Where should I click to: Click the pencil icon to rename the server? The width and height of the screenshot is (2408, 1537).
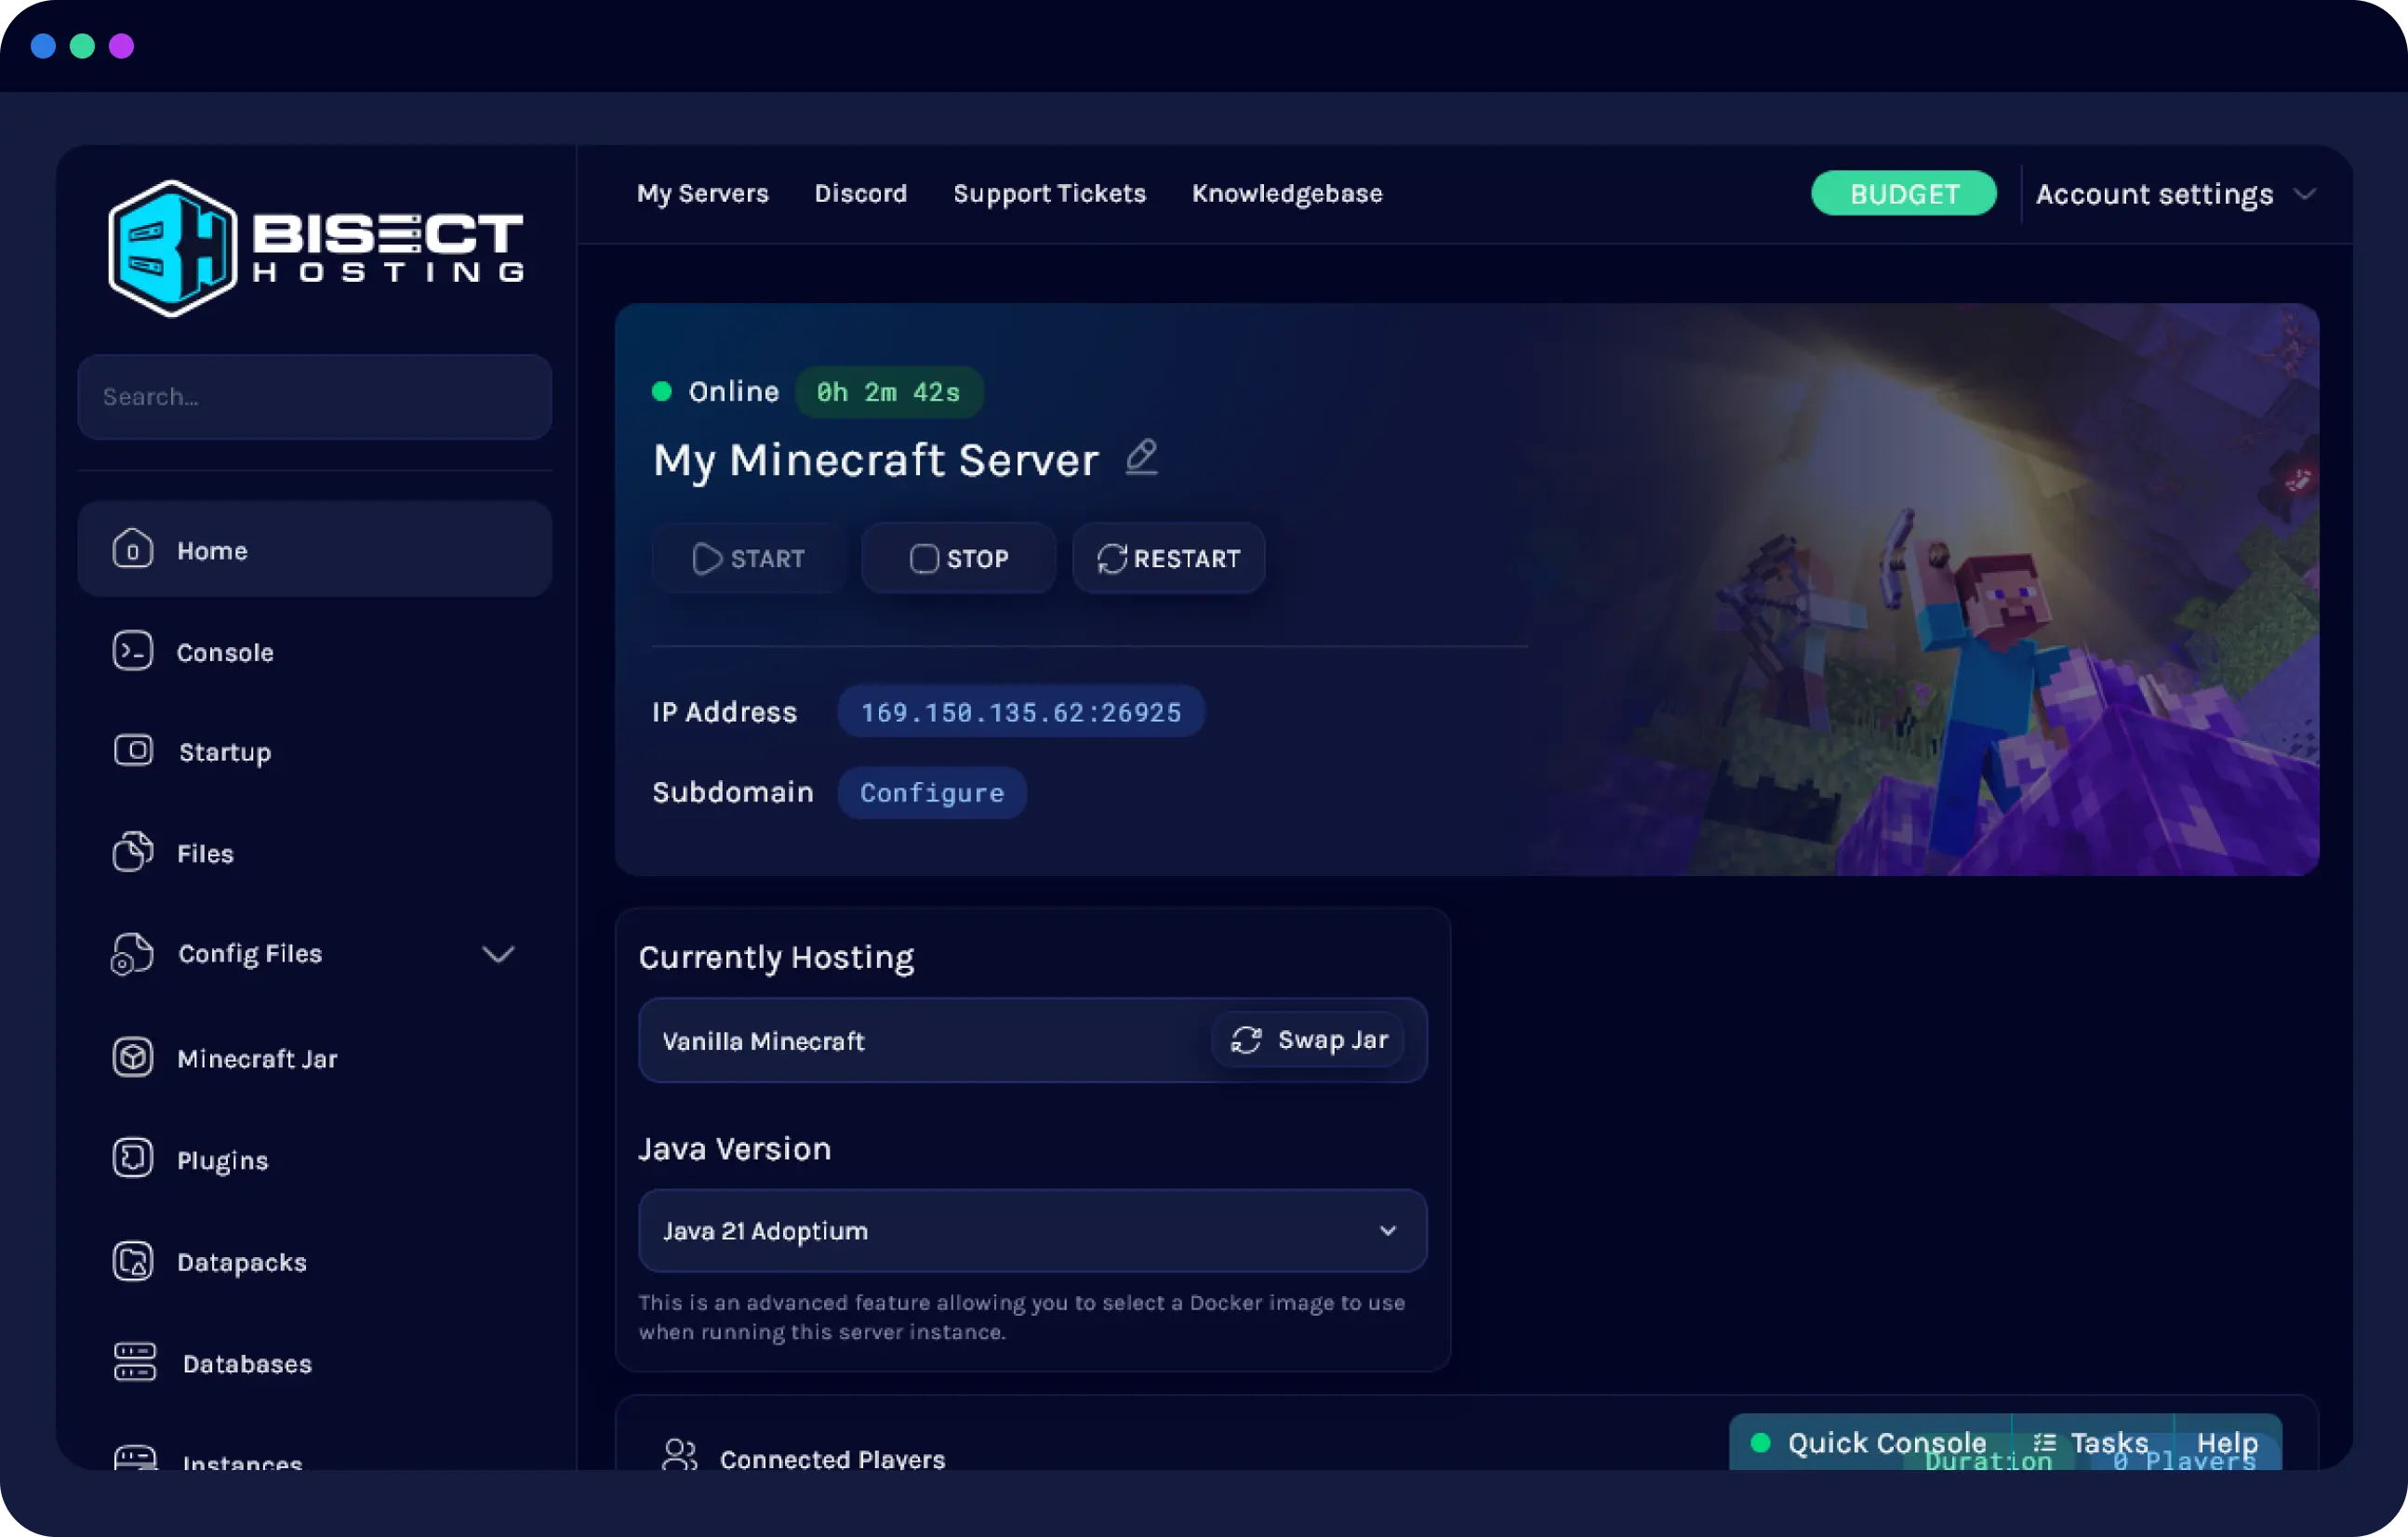pos(1141,458)
